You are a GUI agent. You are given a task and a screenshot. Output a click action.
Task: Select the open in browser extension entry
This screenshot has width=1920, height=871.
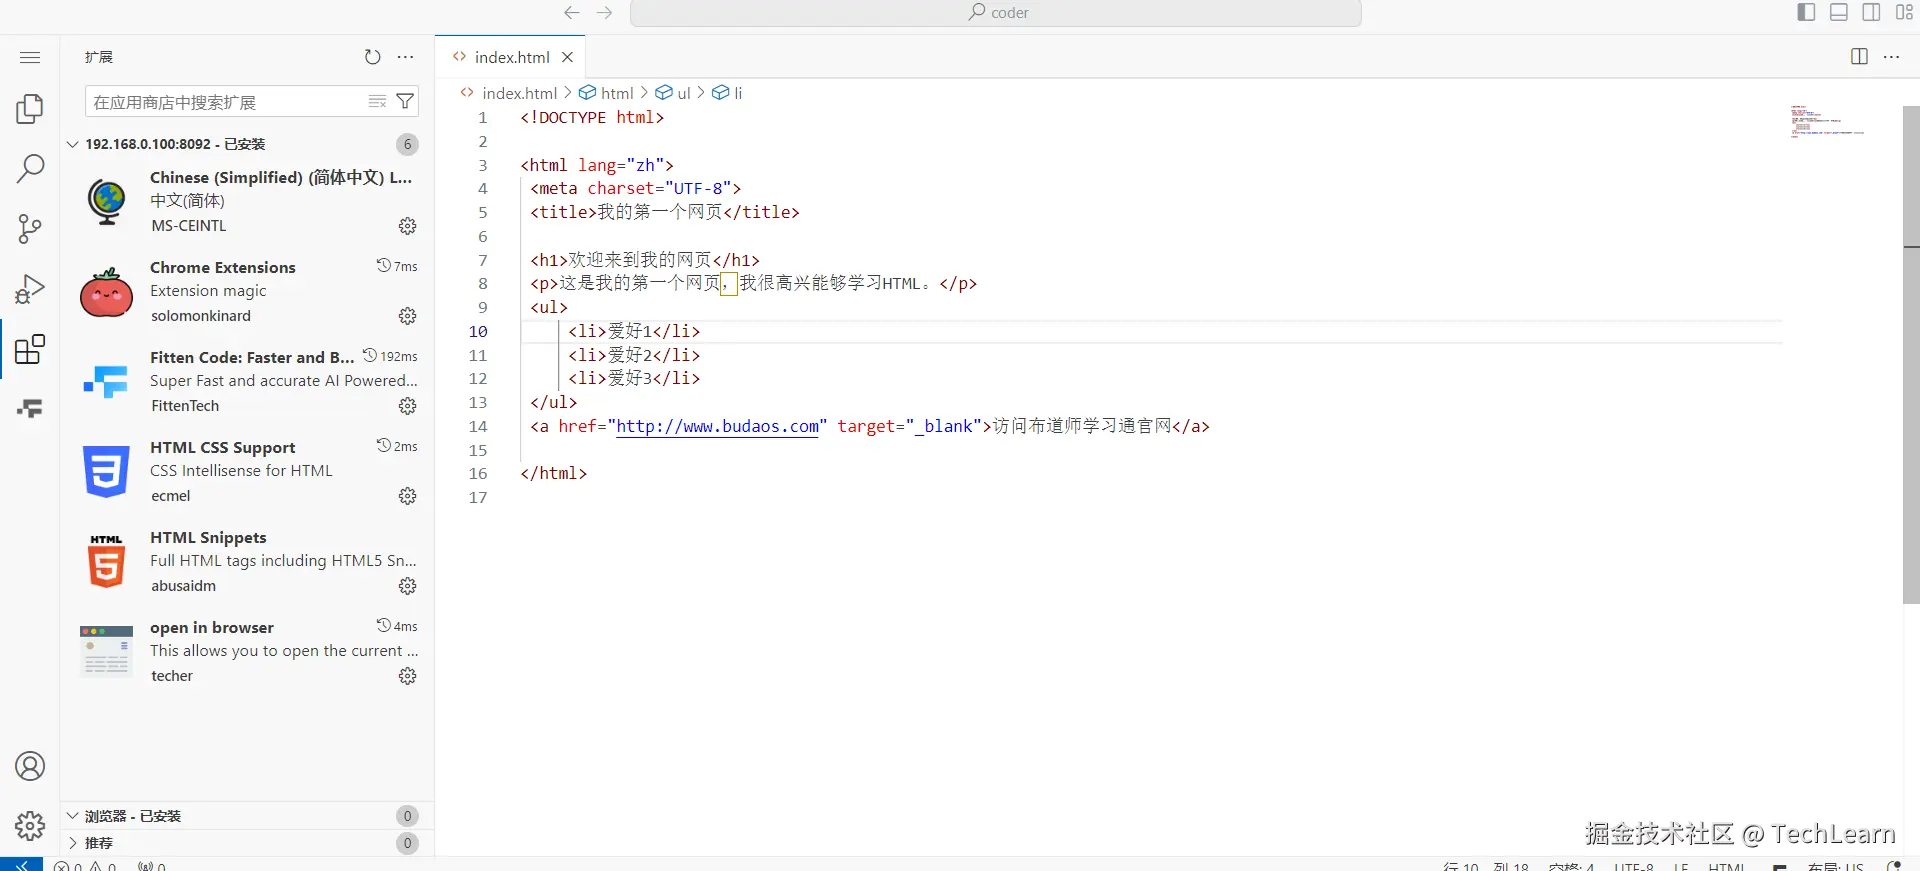click(247, 651)
